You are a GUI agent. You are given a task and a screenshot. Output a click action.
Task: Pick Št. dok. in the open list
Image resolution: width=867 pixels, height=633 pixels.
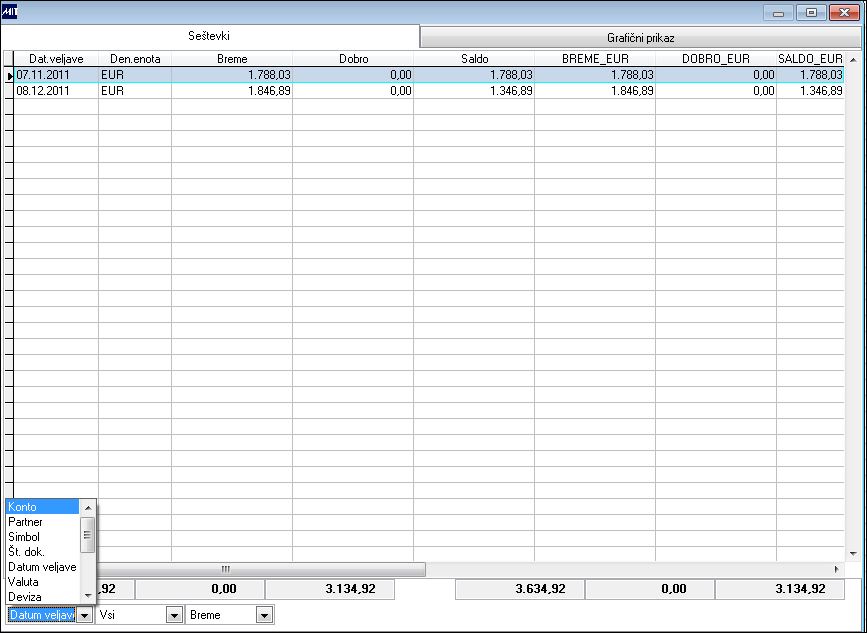click(x=43, y=552)
